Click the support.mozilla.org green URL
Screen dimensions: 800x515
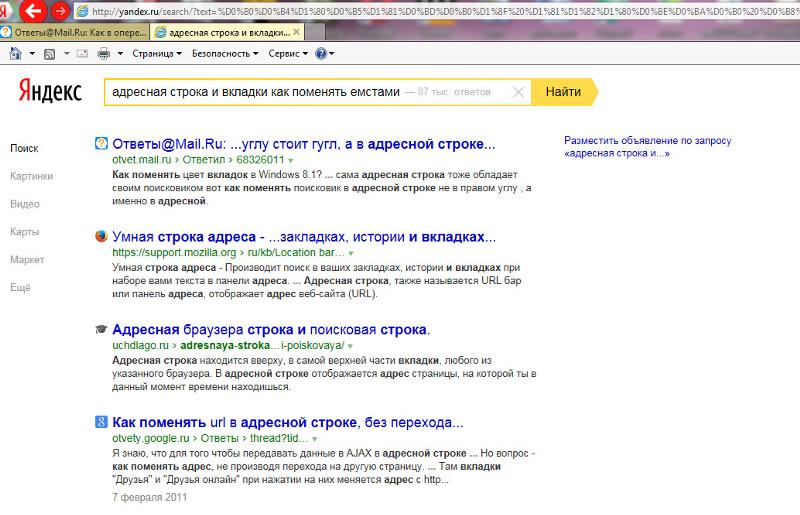(174, 252)
